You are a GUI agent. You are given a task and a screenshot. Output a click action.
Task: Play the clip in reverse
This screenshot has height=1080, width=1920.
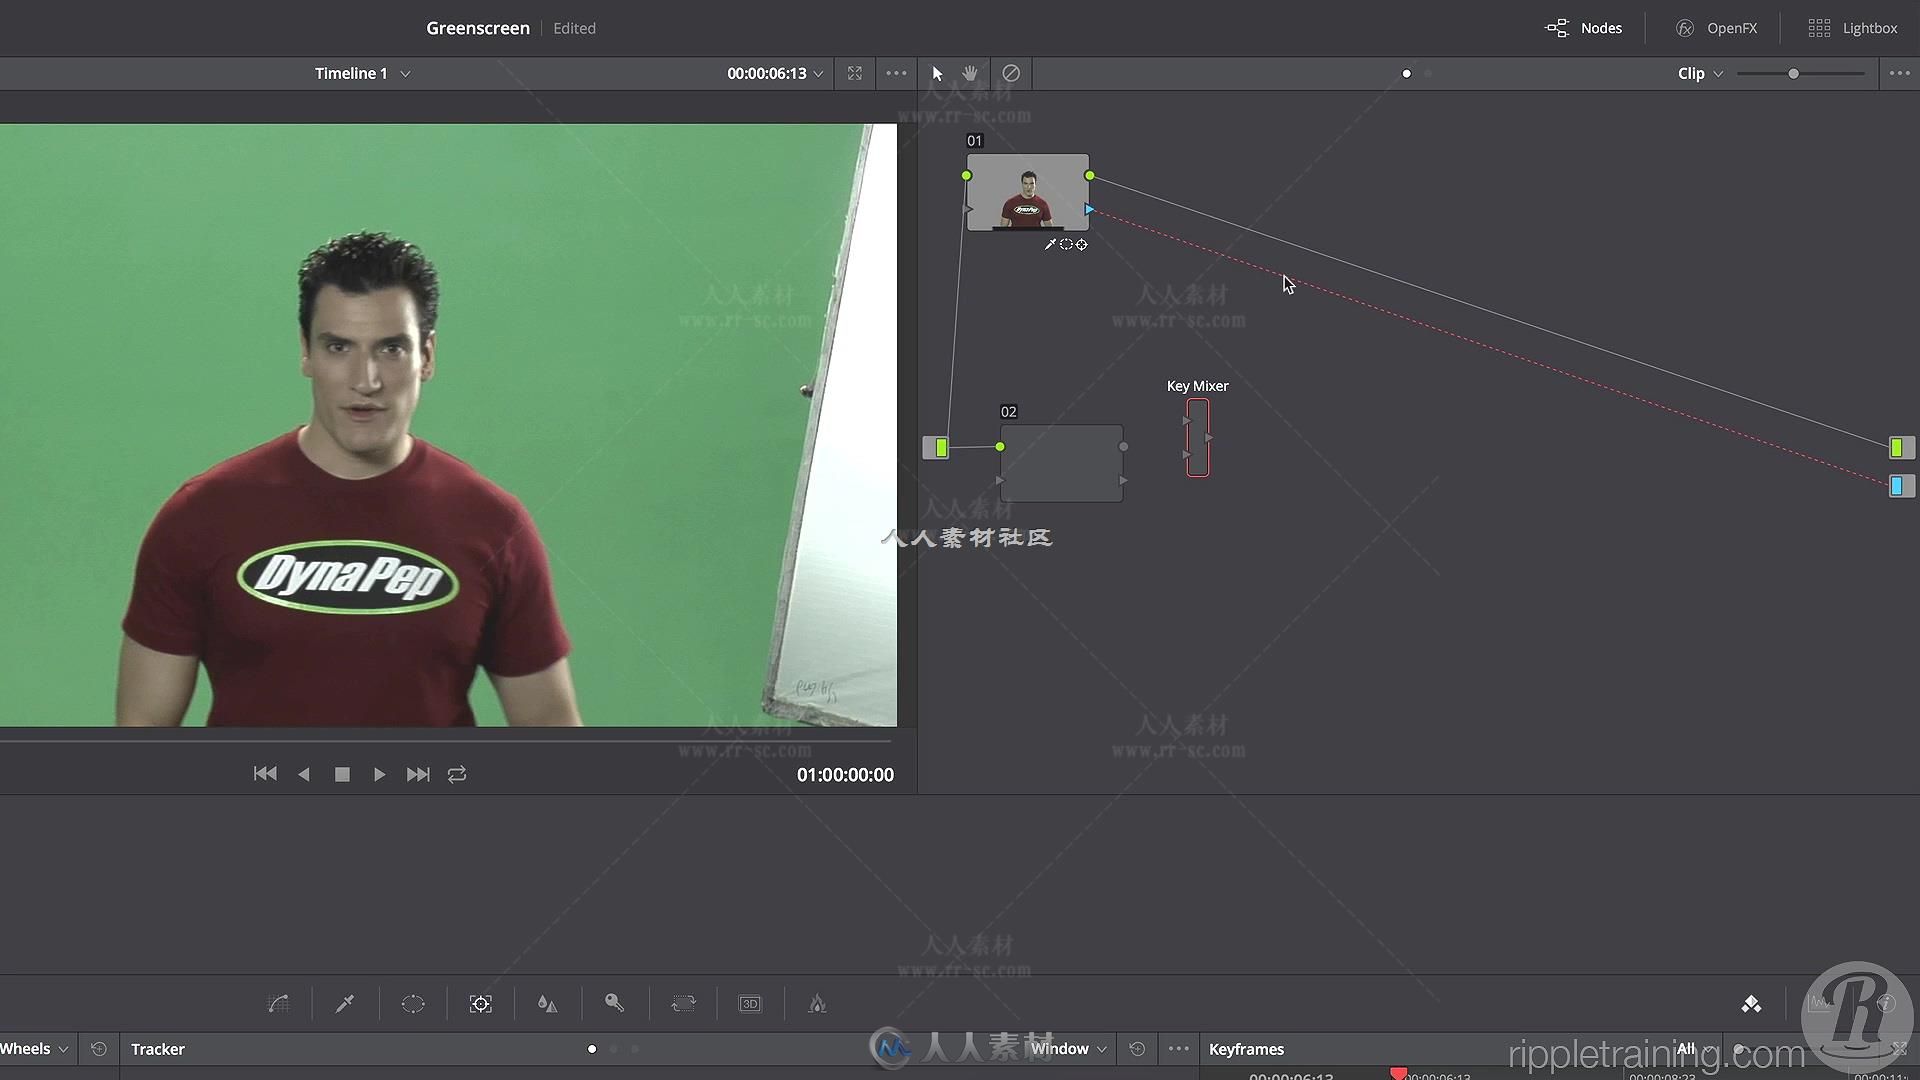point(304,774)
